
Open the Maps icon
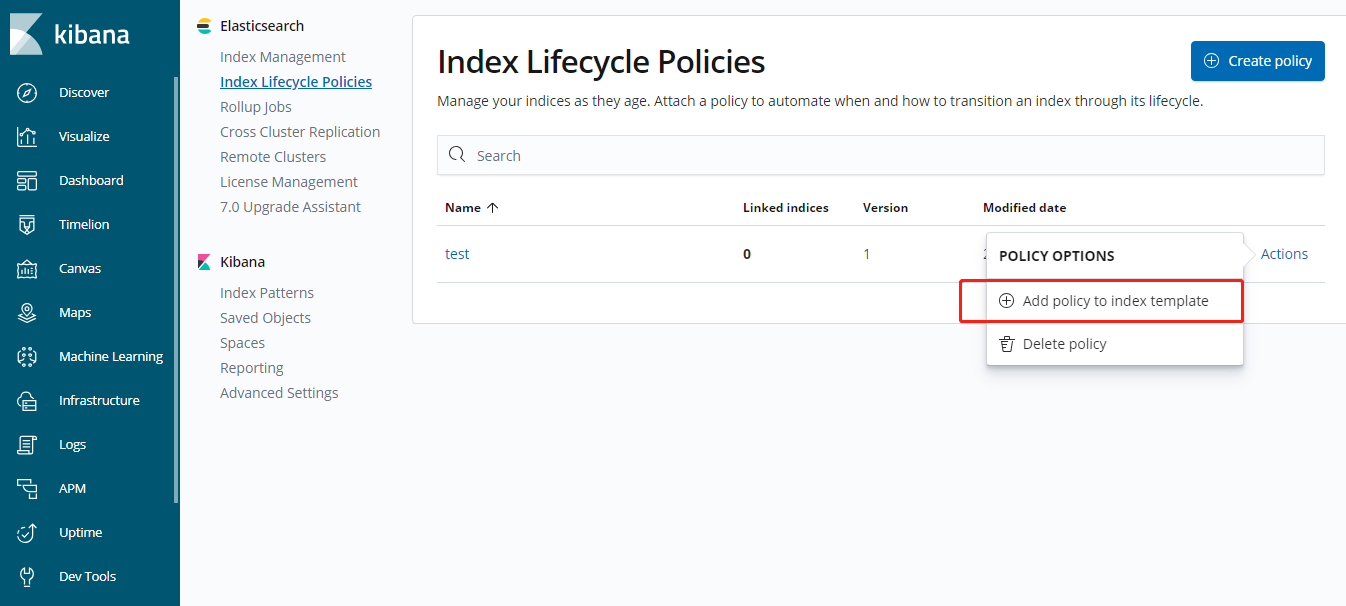click(x=27, y=313)
